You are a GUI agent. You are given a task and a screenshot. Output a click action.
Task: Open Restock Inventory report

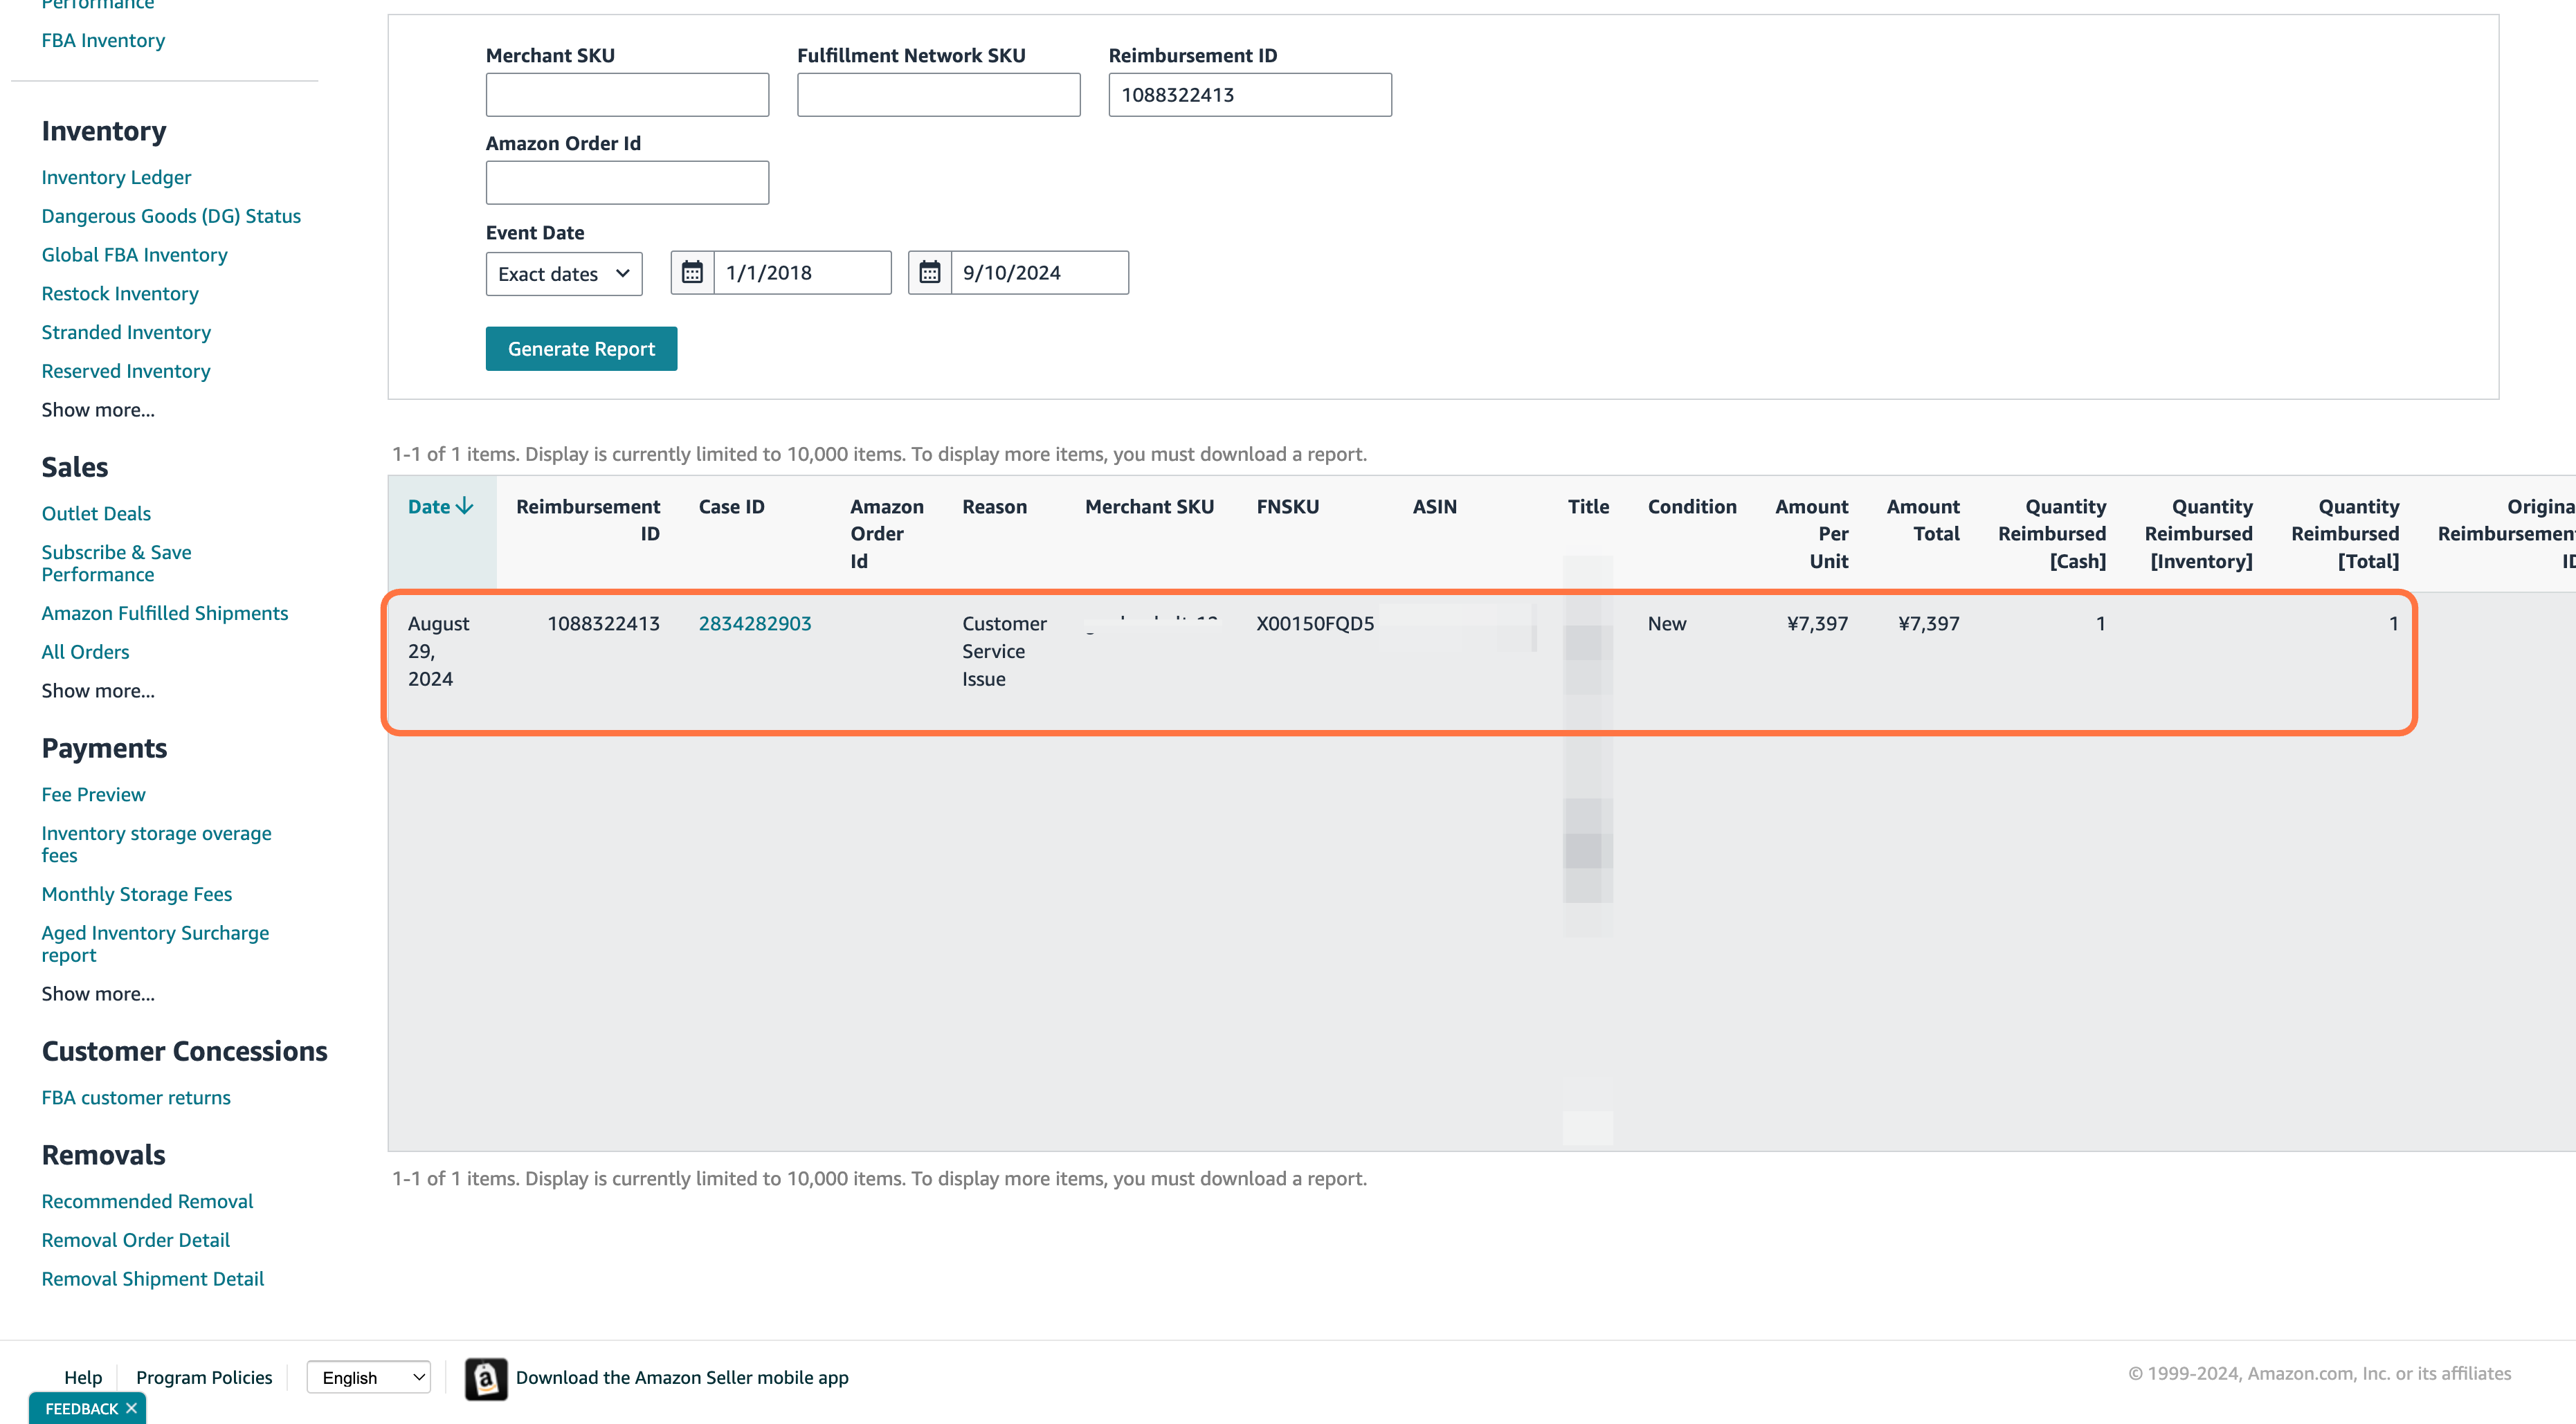(x=120, y=294)
